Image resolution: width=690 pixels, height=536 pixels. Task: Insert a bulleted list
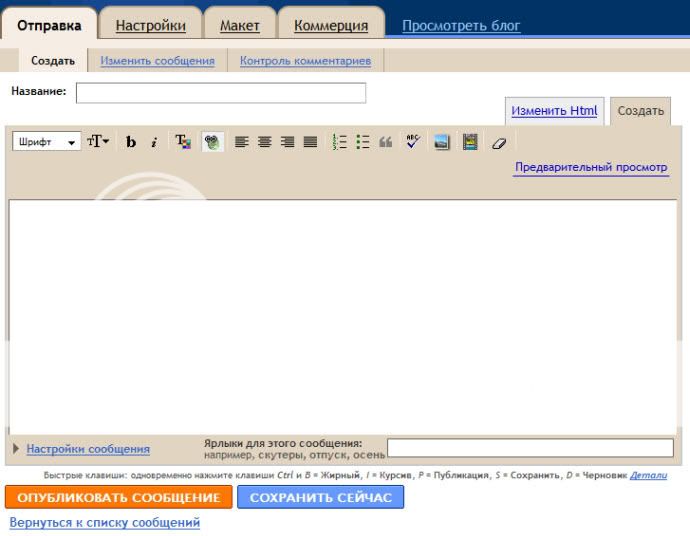[x=361, y=143]
